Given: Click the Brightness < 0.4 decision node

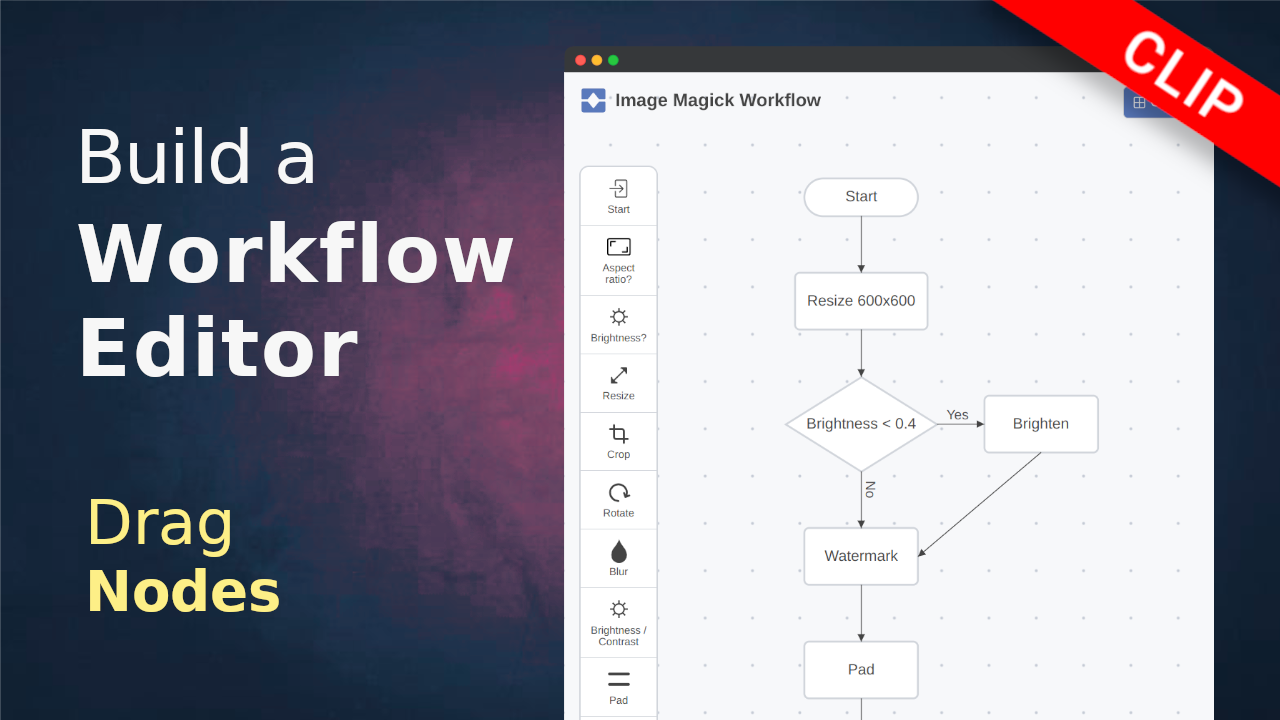Looking at the screenshot, I should click(x=860, y=424).
